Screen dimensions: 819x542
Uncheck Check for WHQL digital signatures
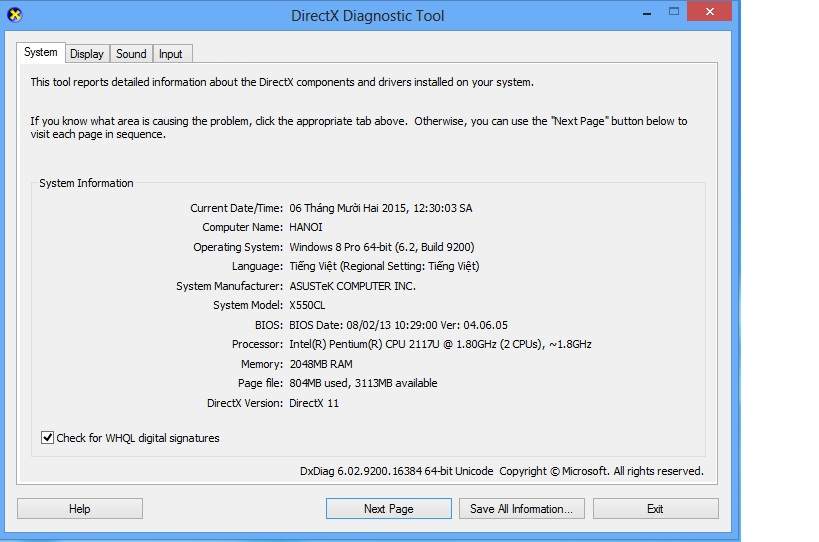point(48,438)
